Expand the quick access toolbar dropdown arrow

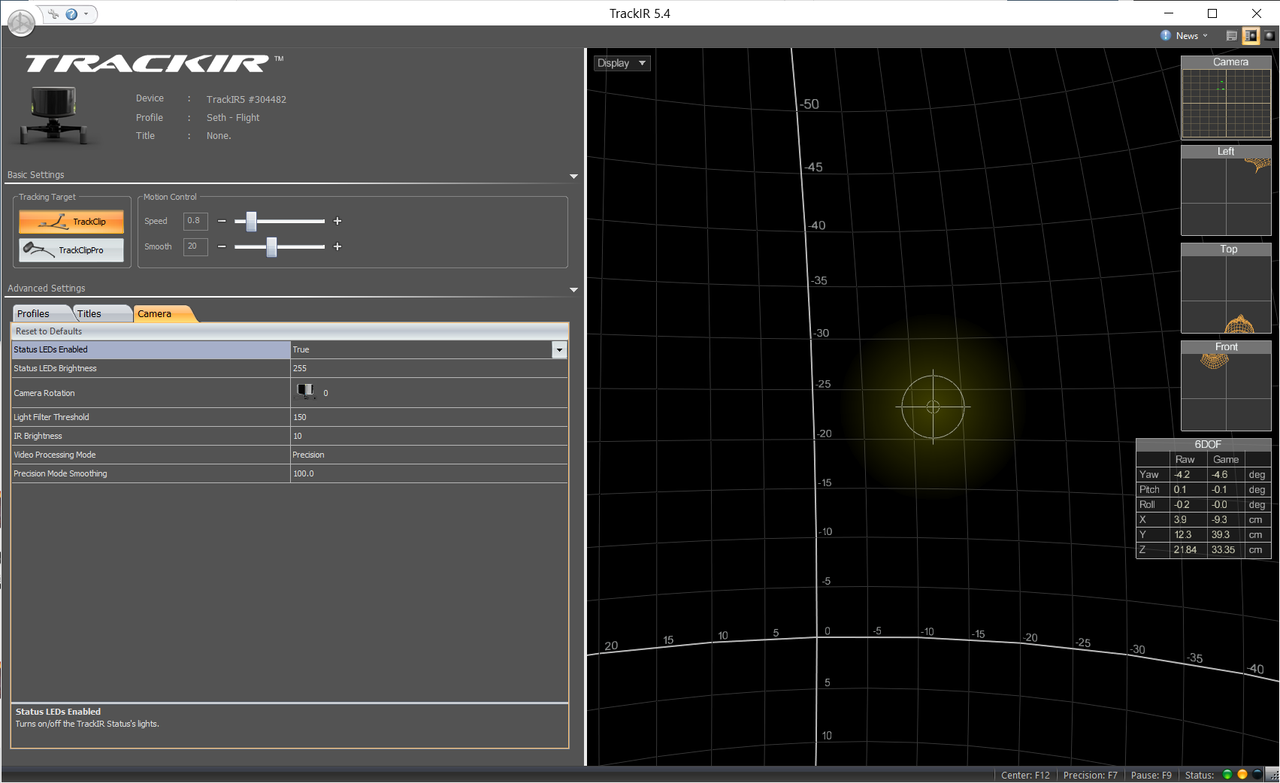86,14
